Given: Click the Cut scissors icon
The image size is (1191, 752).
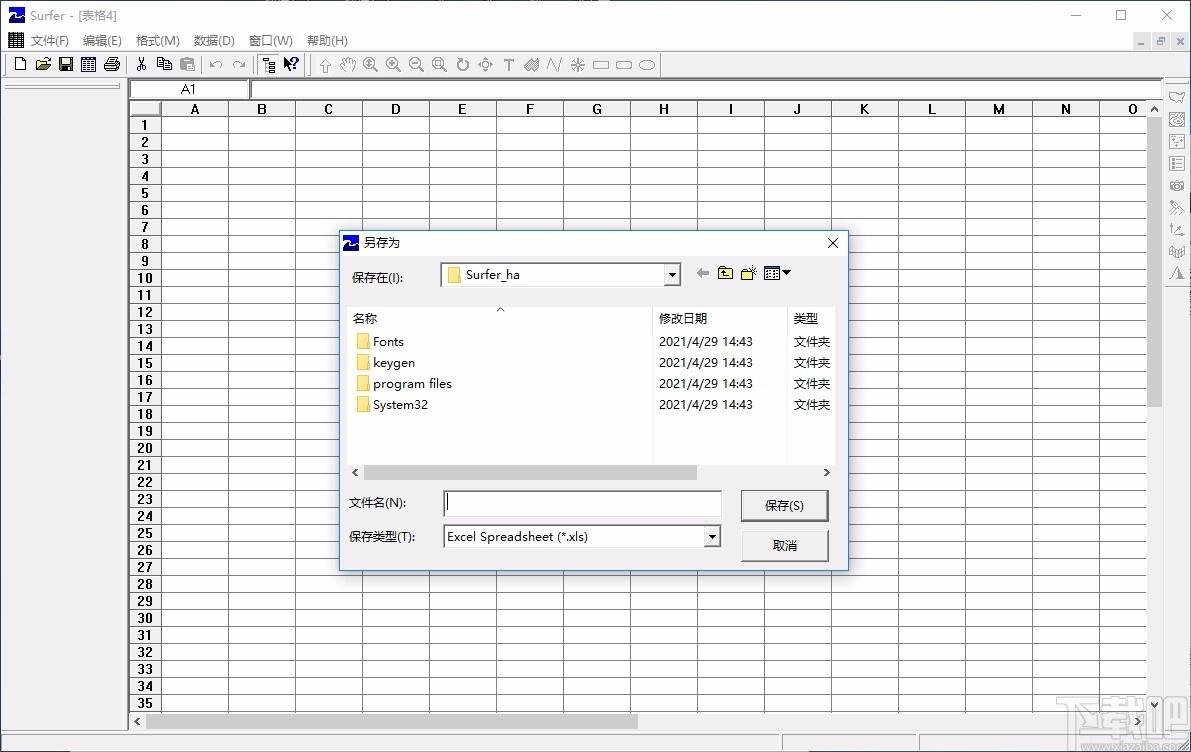Looking at the screenshot, I should point(141,65).
